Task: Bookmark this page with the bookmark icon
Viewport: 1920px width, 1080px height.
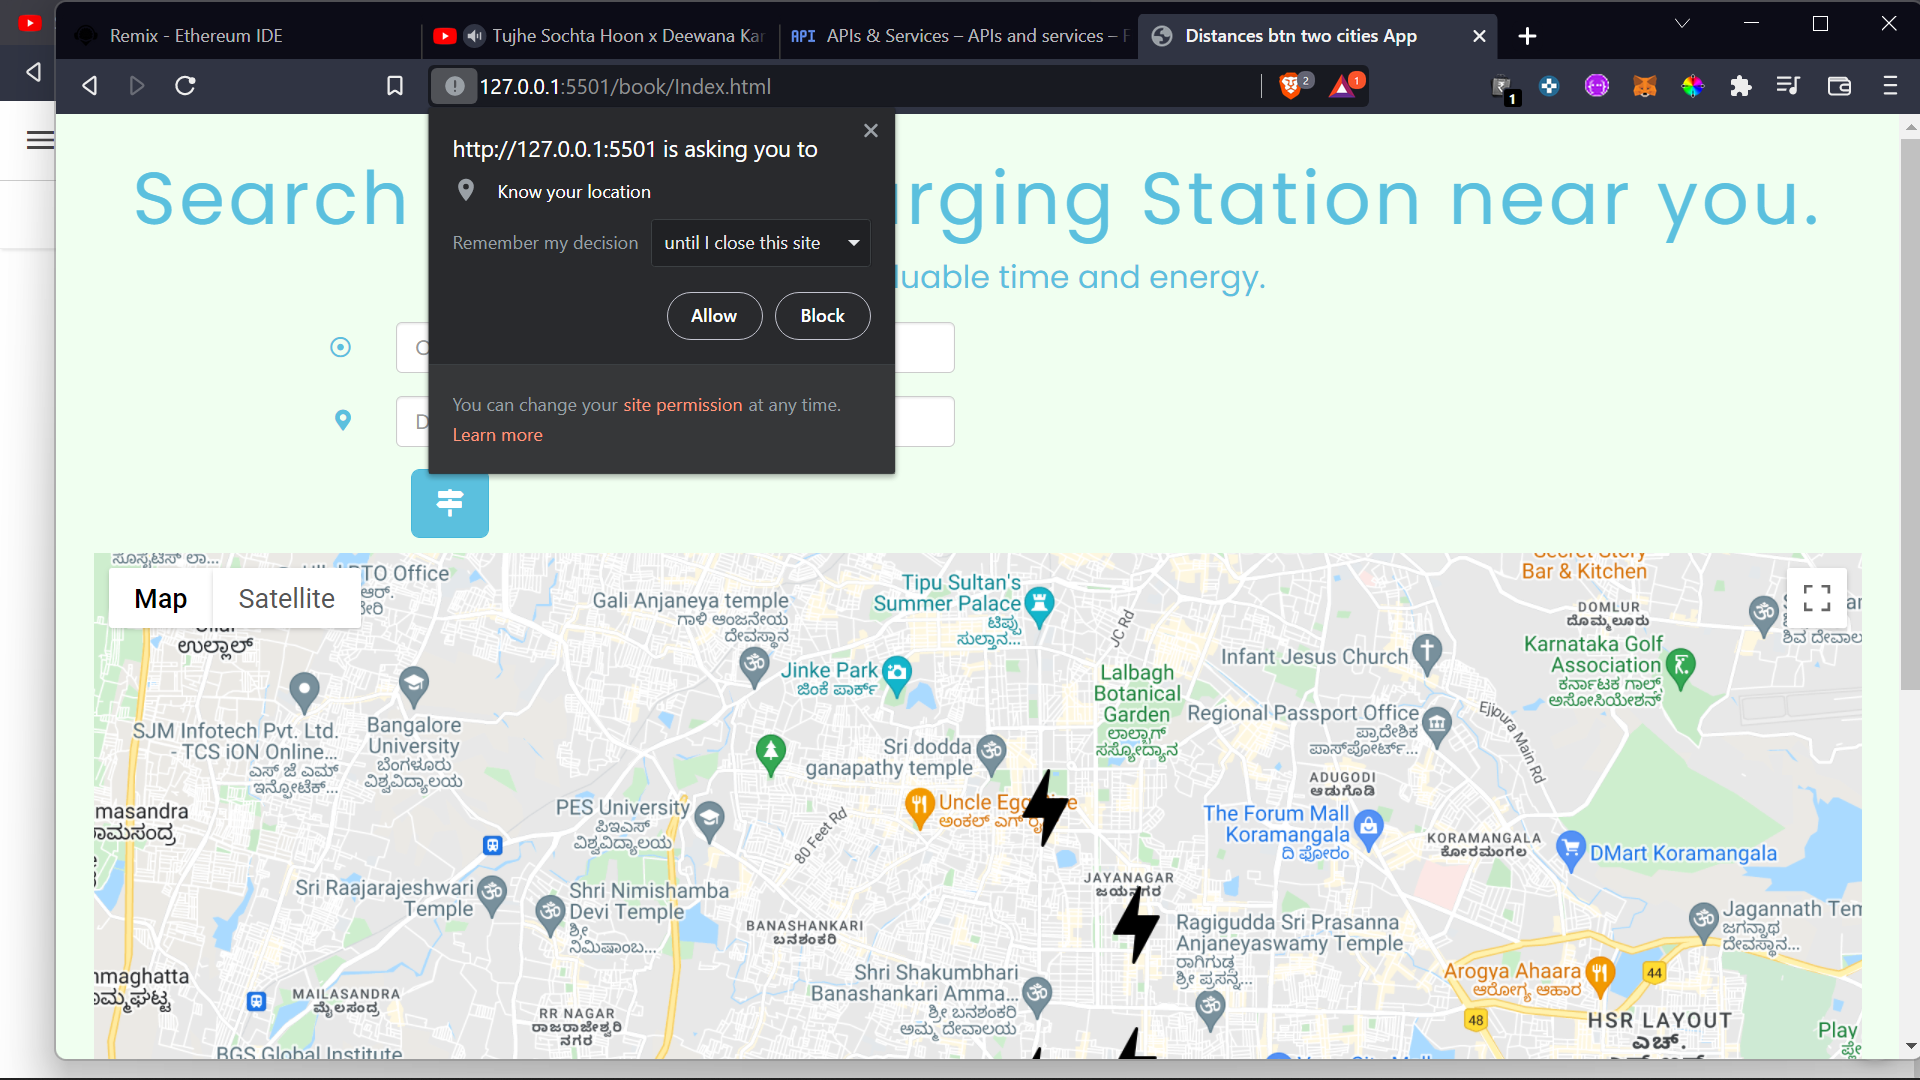Action: tap(395, 86)
